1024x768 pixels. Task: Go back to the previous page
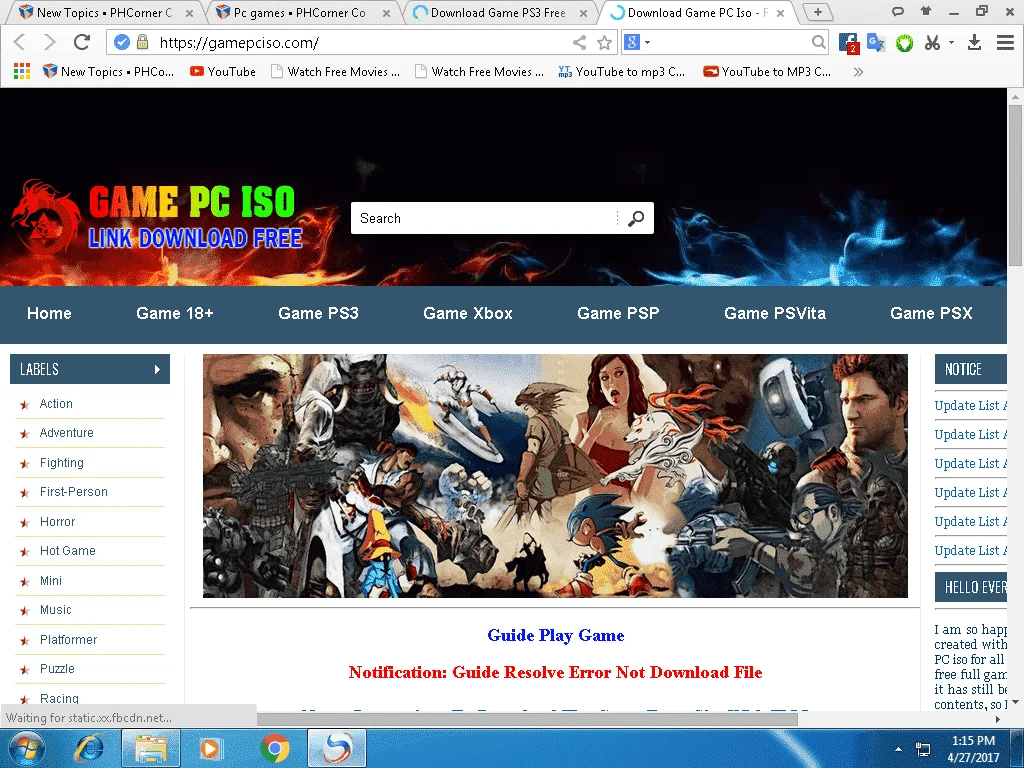pos(20,42)
